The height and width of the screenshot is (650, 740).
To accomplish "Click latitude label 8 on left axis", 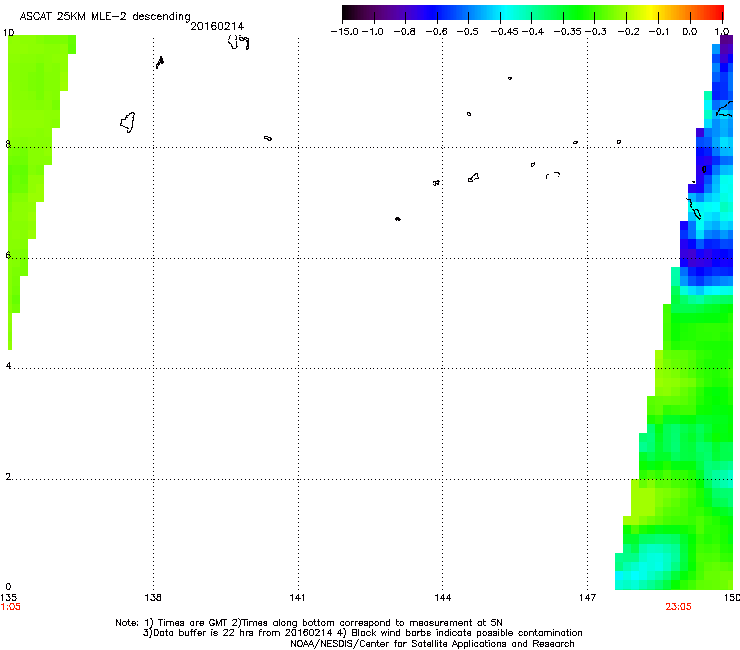I will coord(8,144).
